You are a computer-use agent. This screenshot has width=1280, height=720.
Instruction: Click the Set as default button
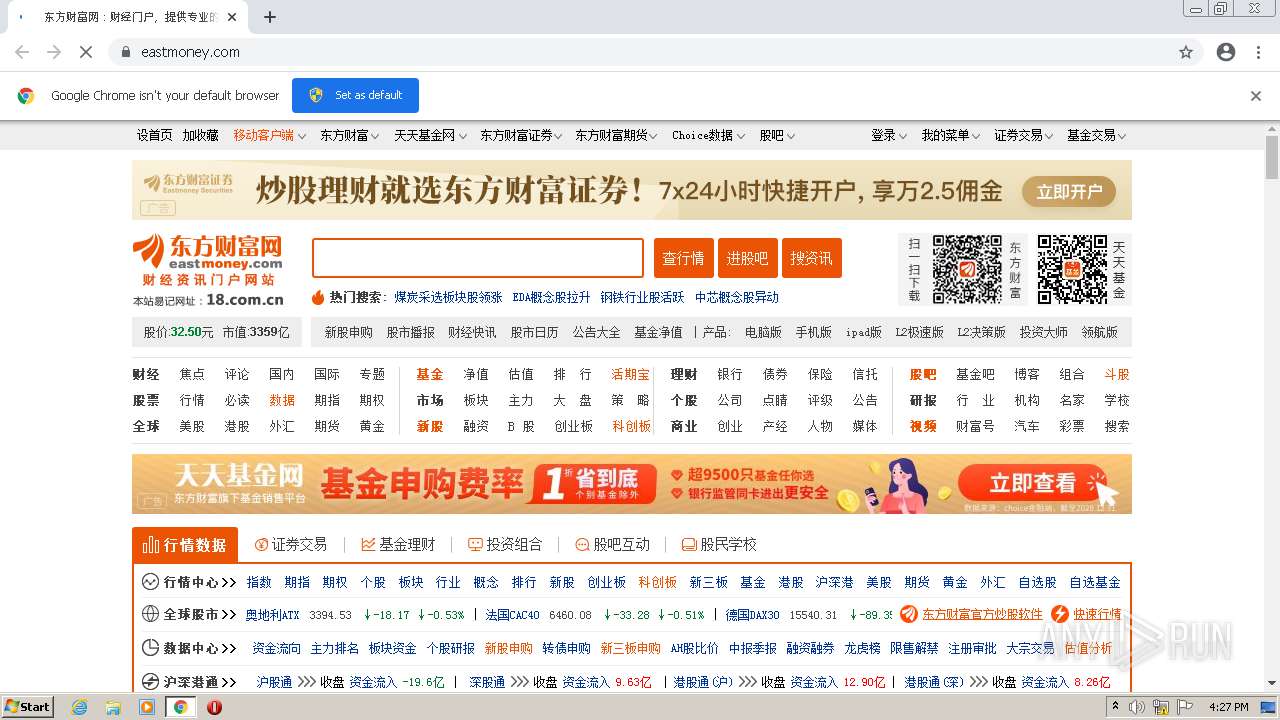pos(355,95)
